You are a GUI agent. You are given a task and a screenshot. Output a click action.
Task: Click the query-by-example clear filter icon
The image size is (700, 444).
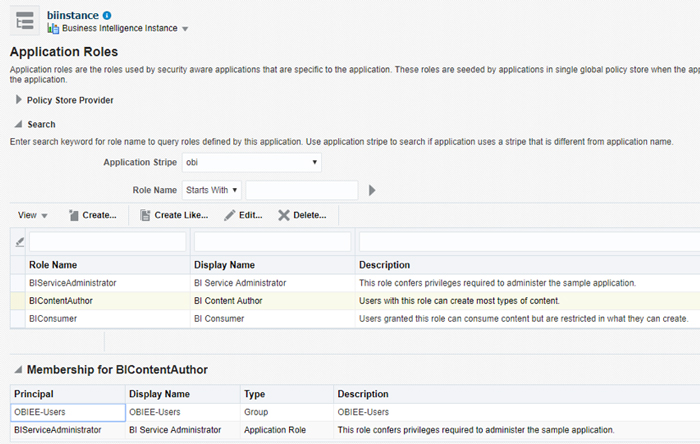[19, 242]
